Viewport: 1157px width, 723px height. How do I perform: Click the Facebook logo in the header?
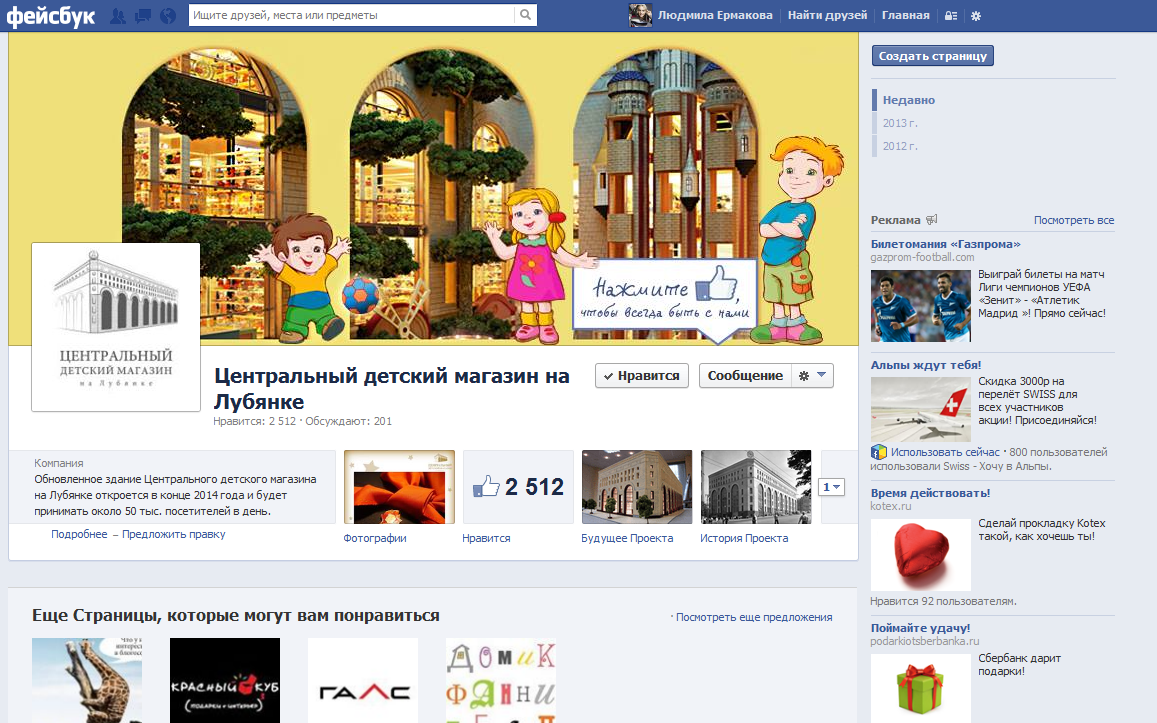tap(51, 15)
